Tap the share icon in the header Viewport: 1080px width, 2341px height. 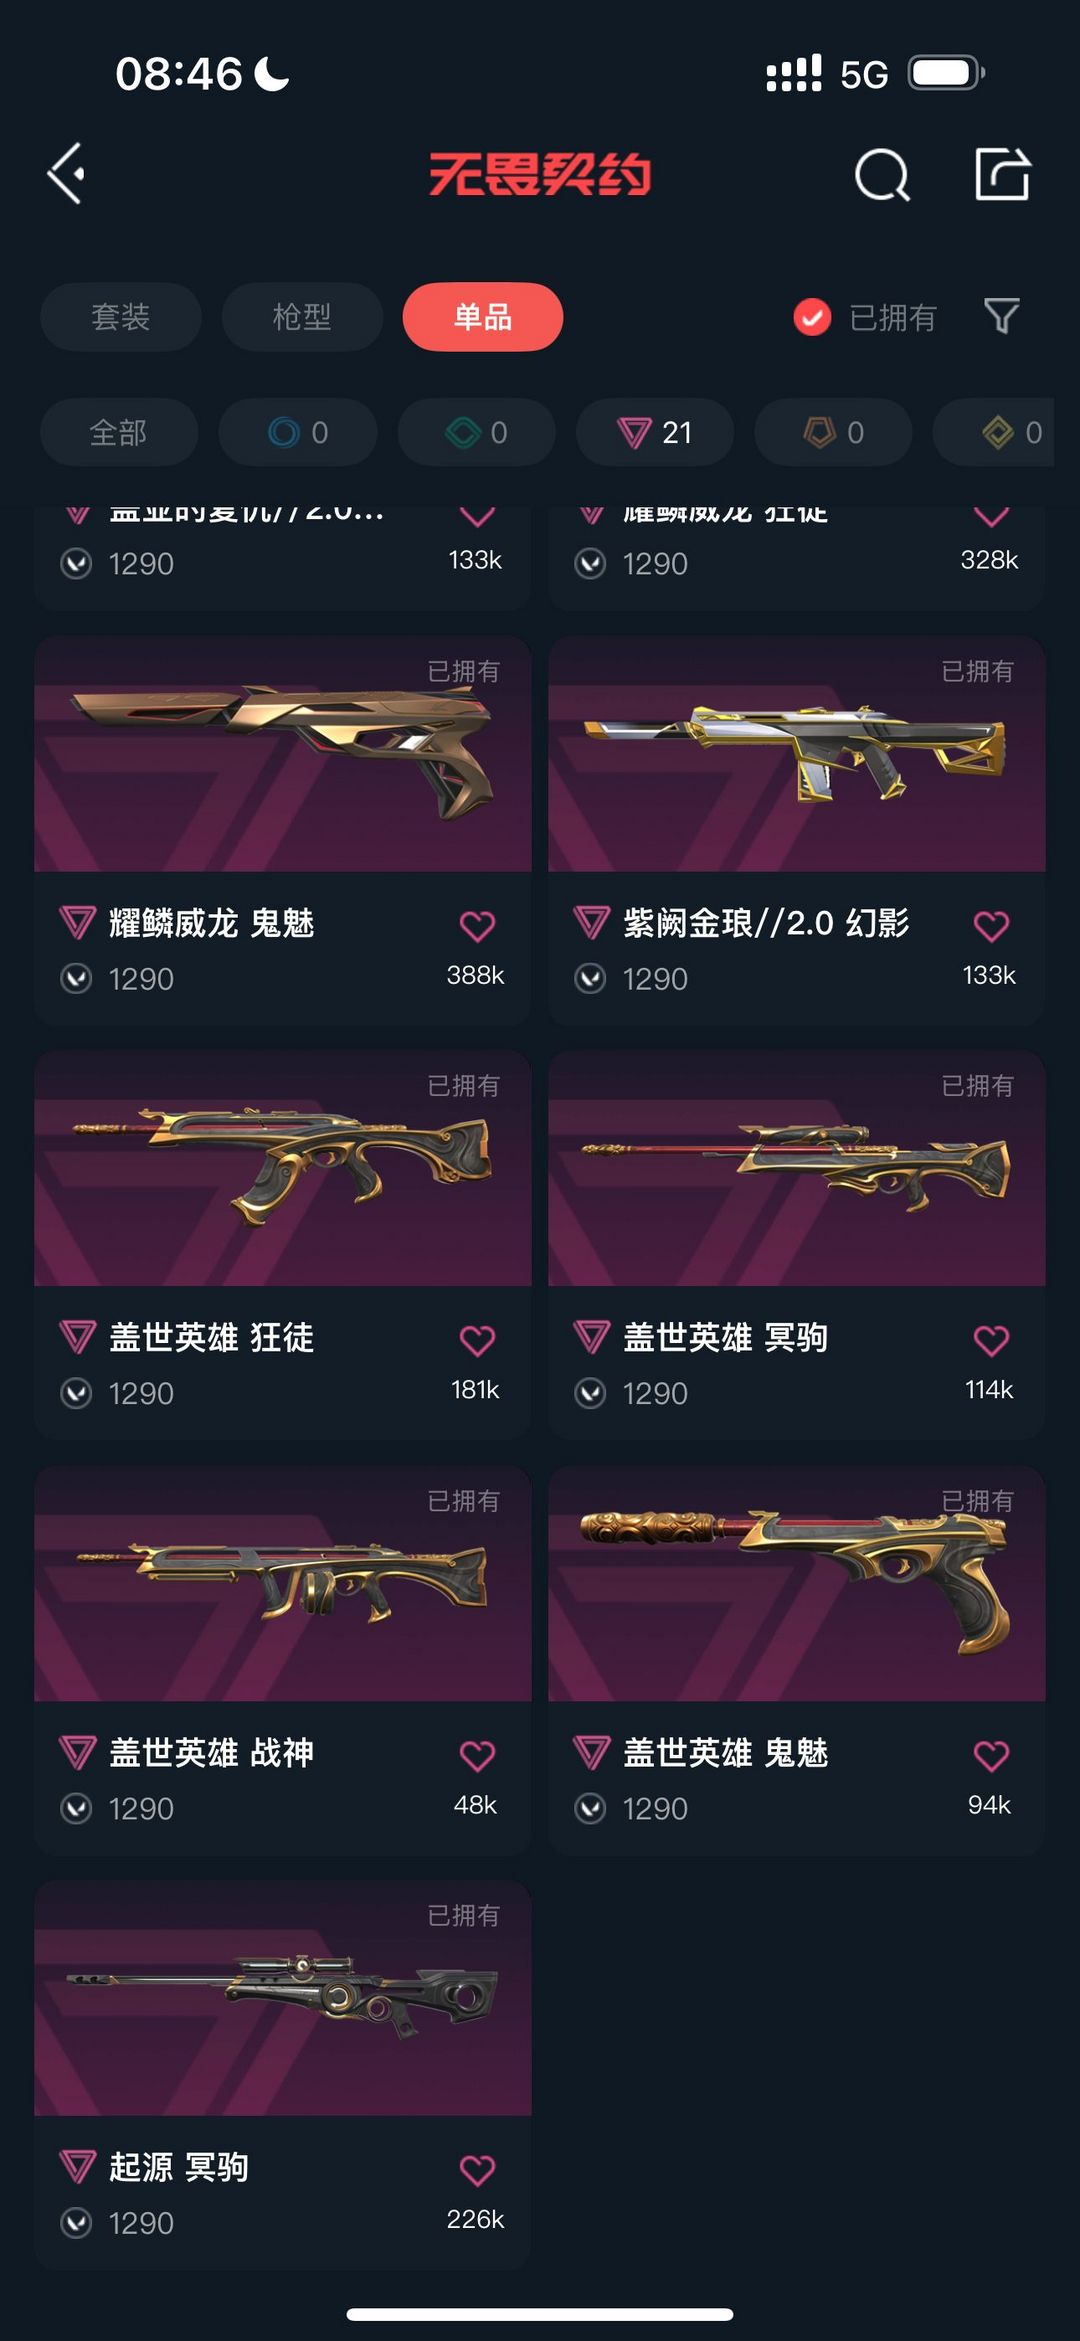pyautogui.click(x=1002, y=174)
